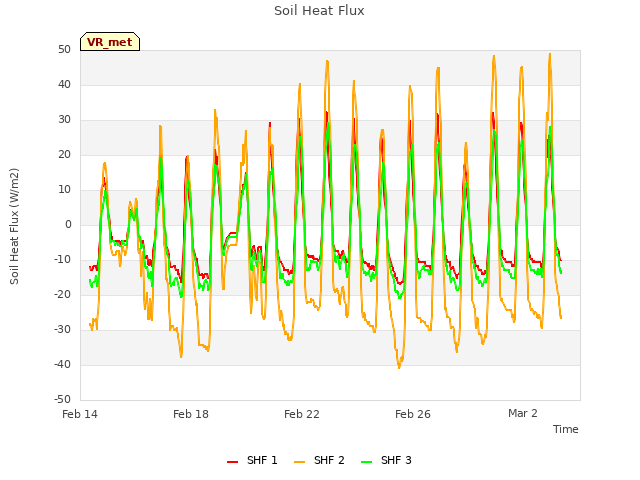Click the red SHF 1 legend swatch
This screenshot has height=480, width=640.
pos(232,461)
